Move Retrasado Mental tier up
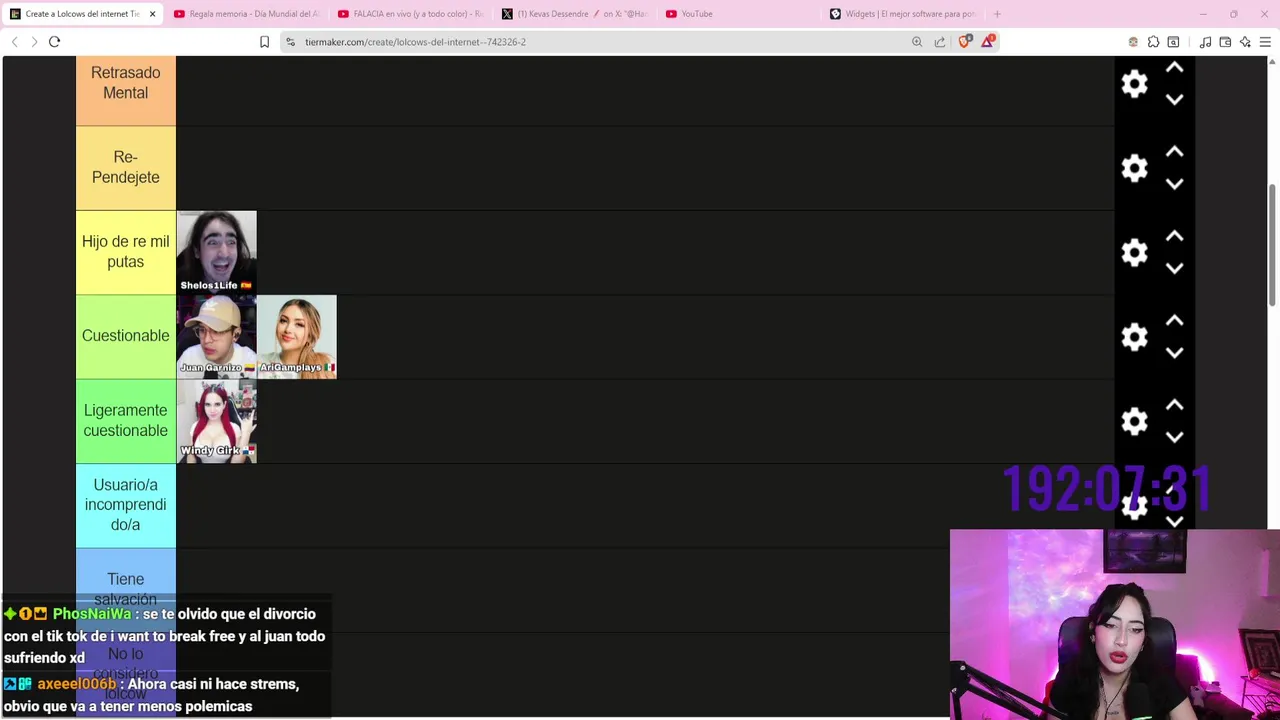This screenshot has width=1280, height=720. pos(1175,68)
